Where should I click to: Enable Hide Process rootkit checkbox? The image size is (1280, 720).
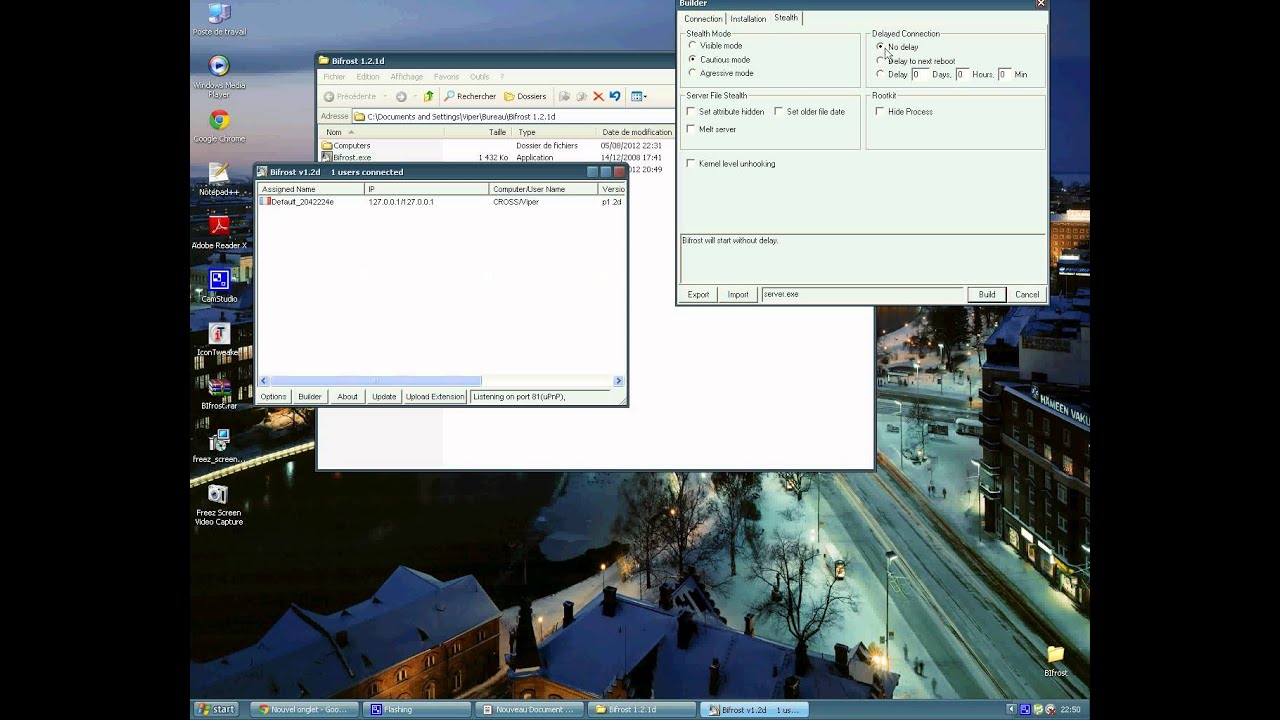click(880, 112)
